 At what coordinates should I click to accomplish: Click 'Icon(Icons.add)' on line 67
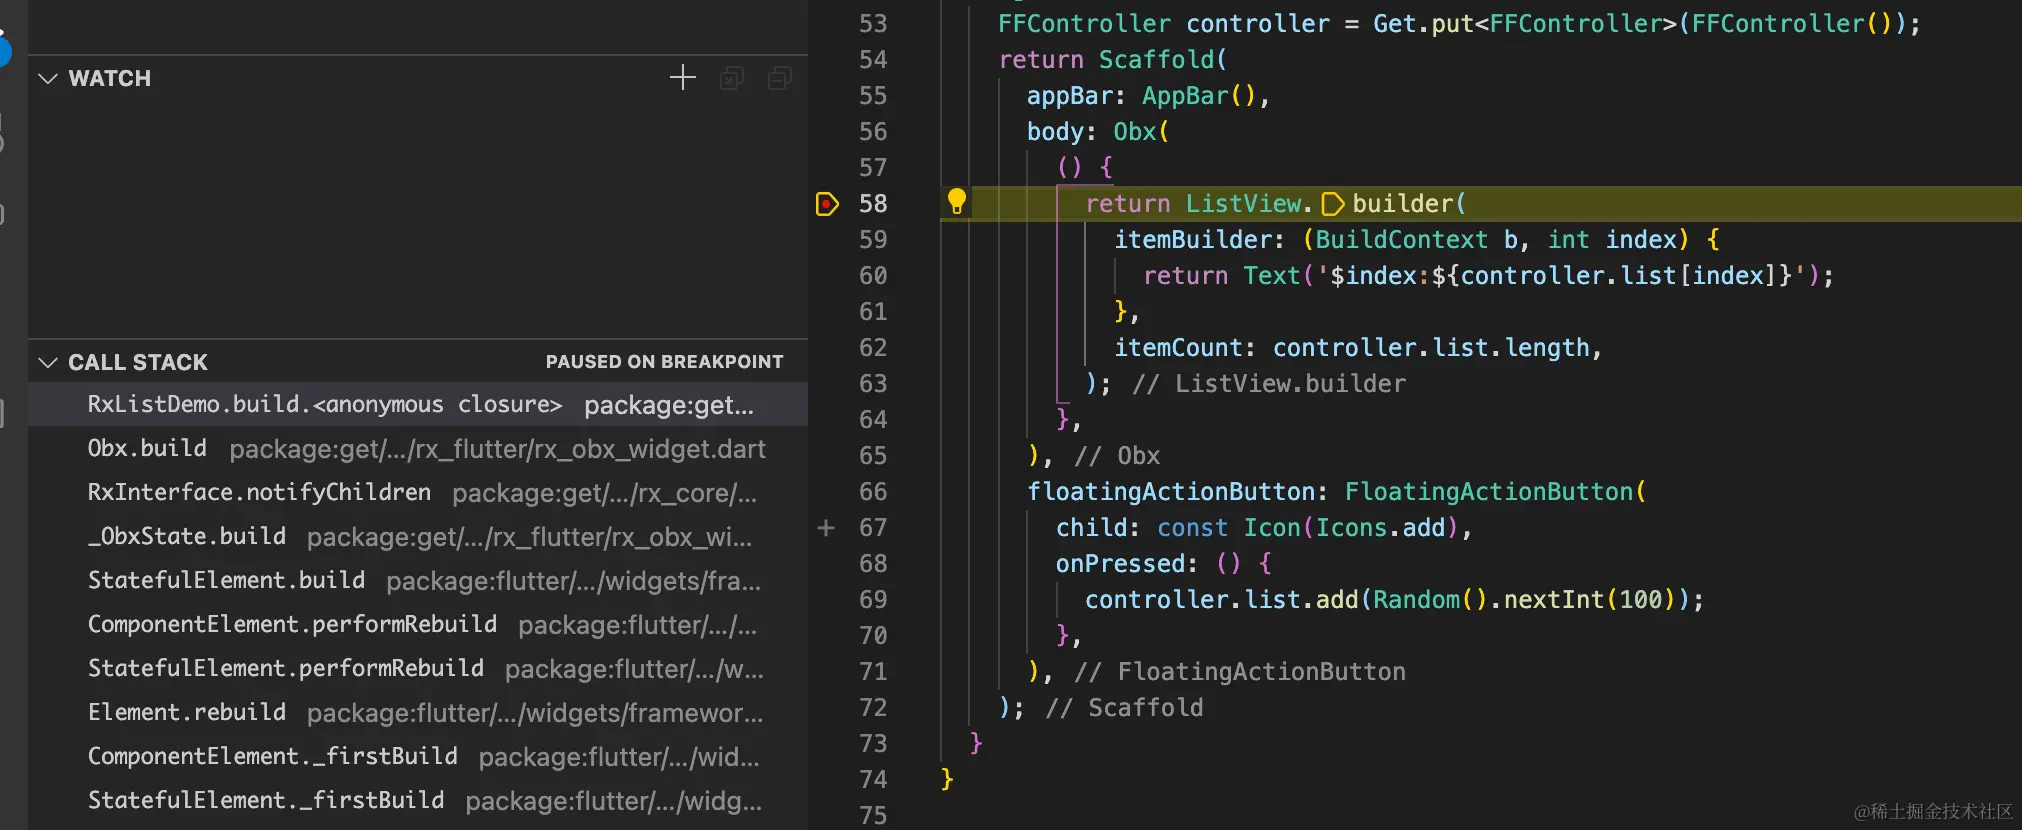(x=1351, y=528)
